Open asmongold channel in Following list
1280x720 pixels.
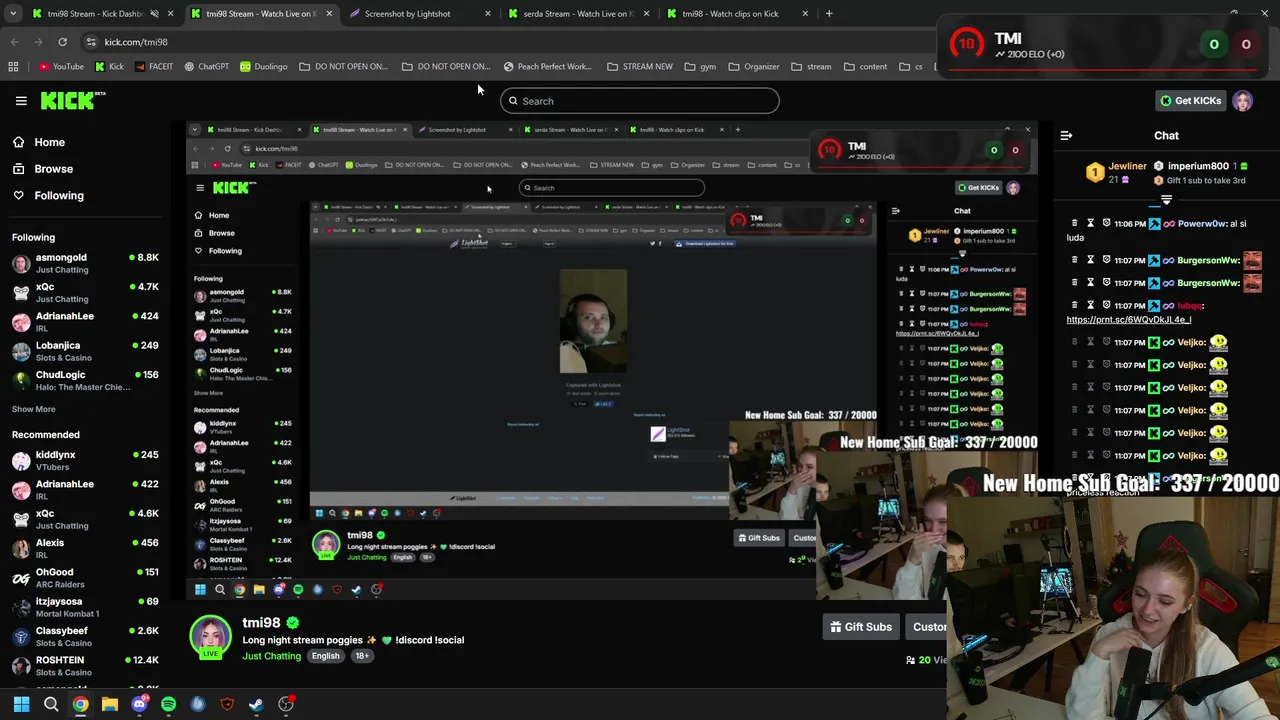tap(85, 264)
